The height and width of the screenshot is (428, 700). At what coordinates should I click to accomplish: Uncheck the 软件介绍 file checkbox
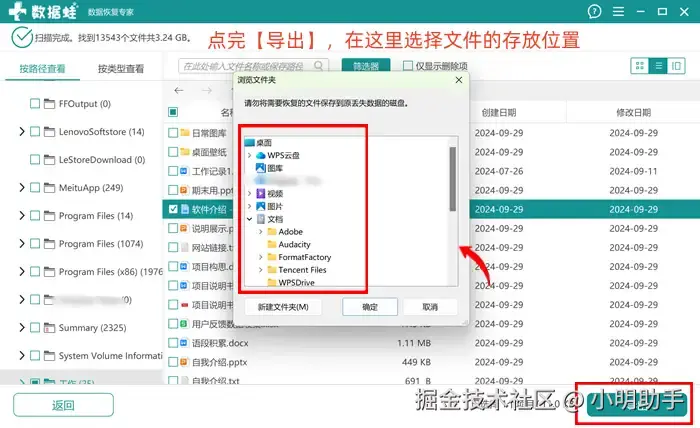point(173,209)
